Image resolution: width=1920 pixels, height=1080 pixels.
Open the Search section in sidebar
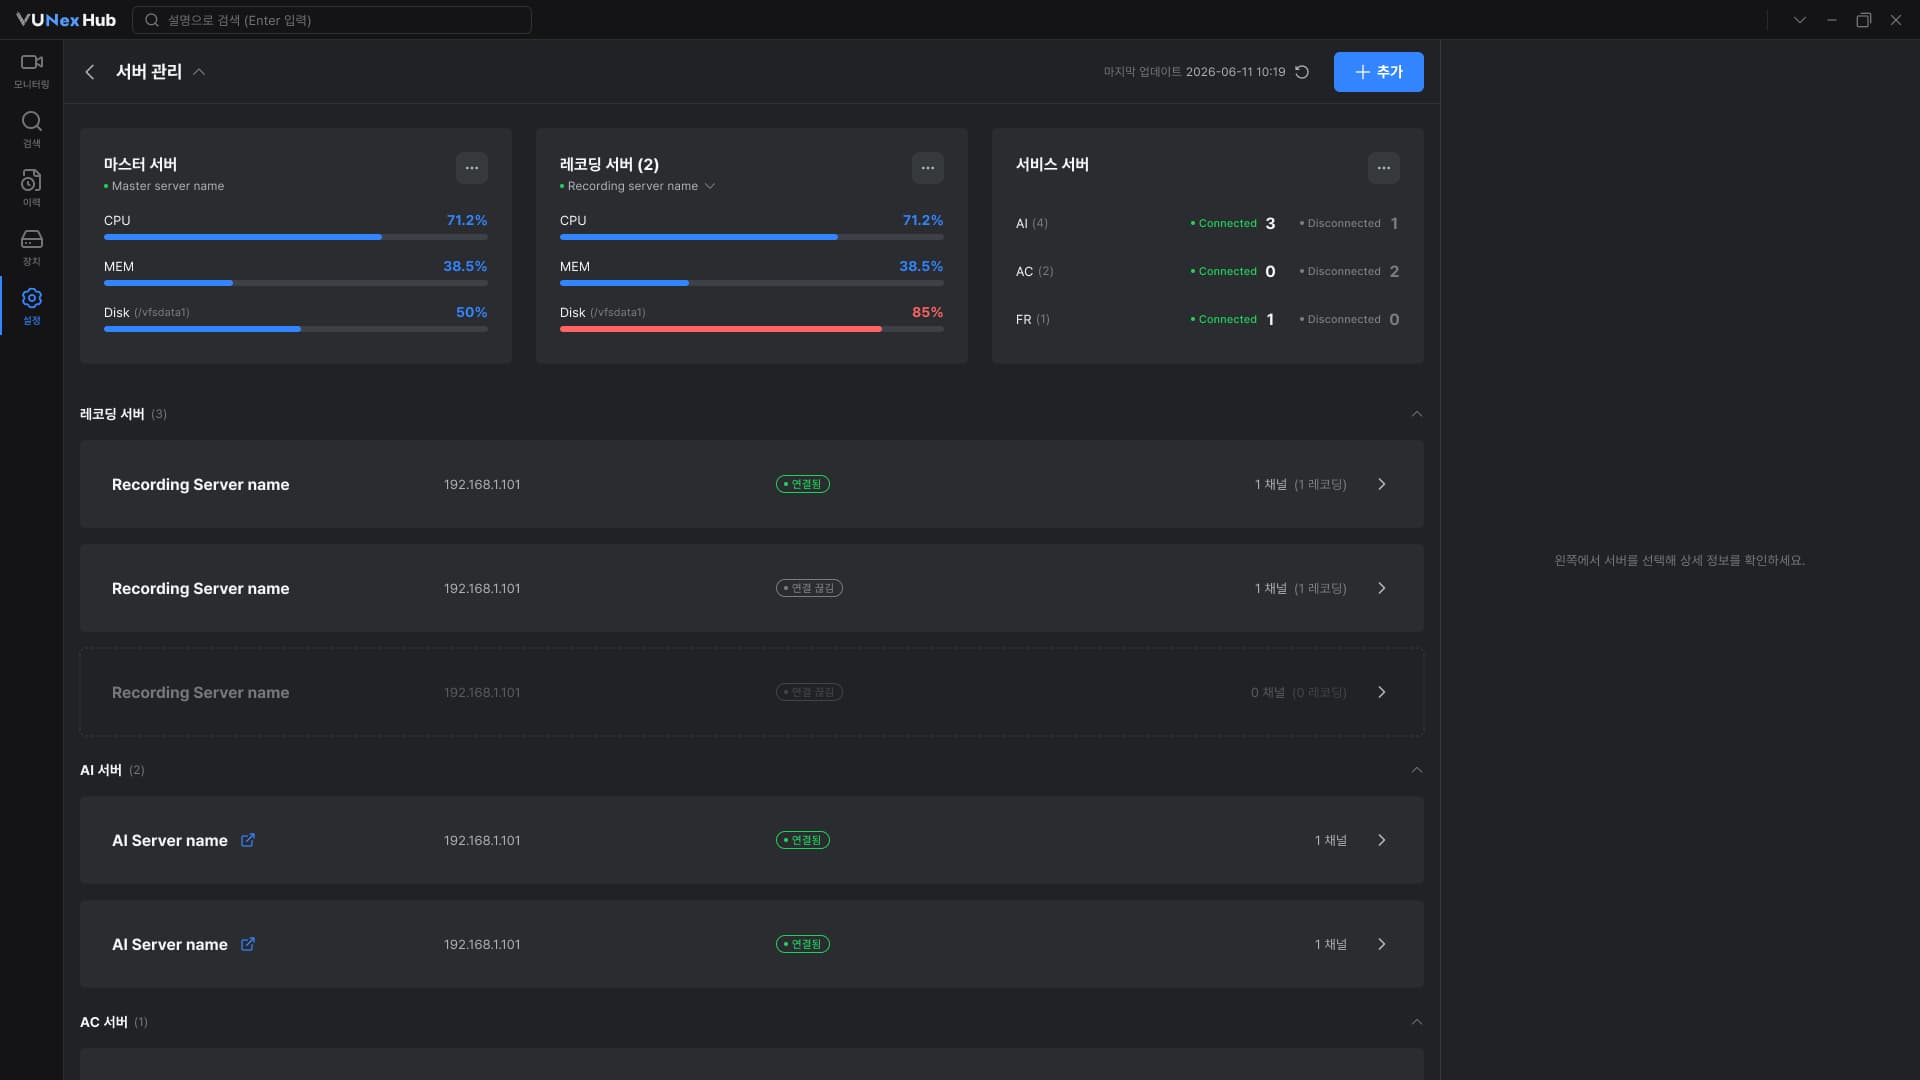coord(32,130)
